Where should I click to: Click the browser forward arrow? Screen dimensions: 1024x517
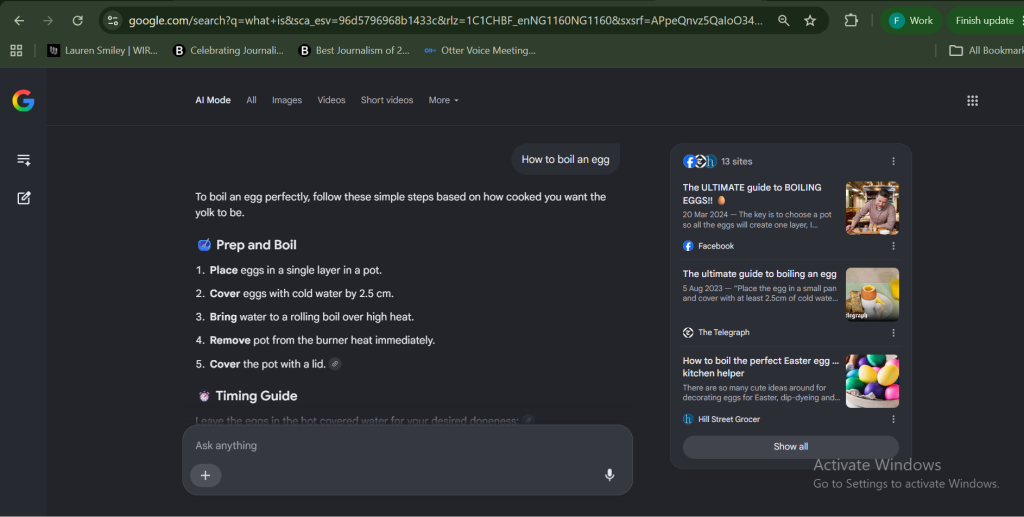pyautogui.click(x=48, y=21)
